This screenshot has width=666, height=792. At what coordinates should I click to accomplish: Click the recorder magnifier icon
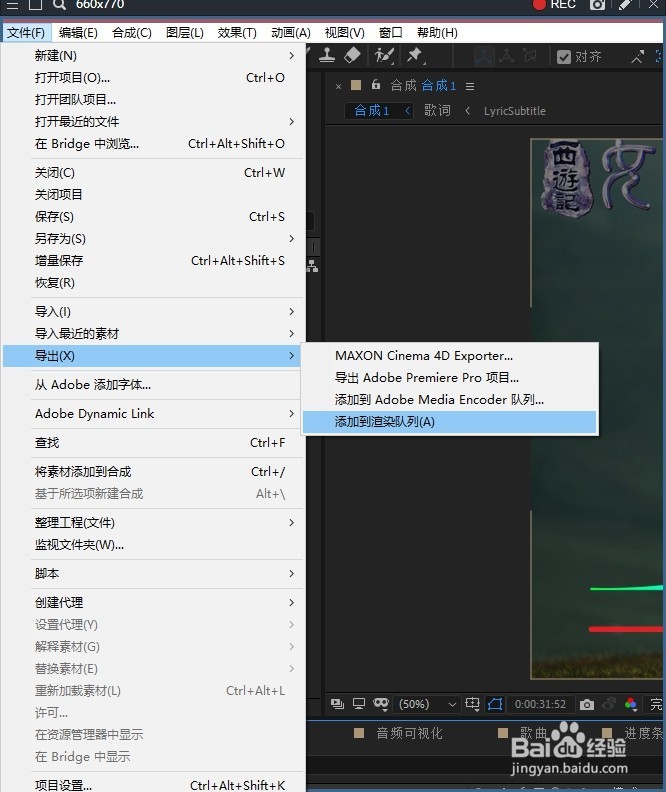point(59,5)
